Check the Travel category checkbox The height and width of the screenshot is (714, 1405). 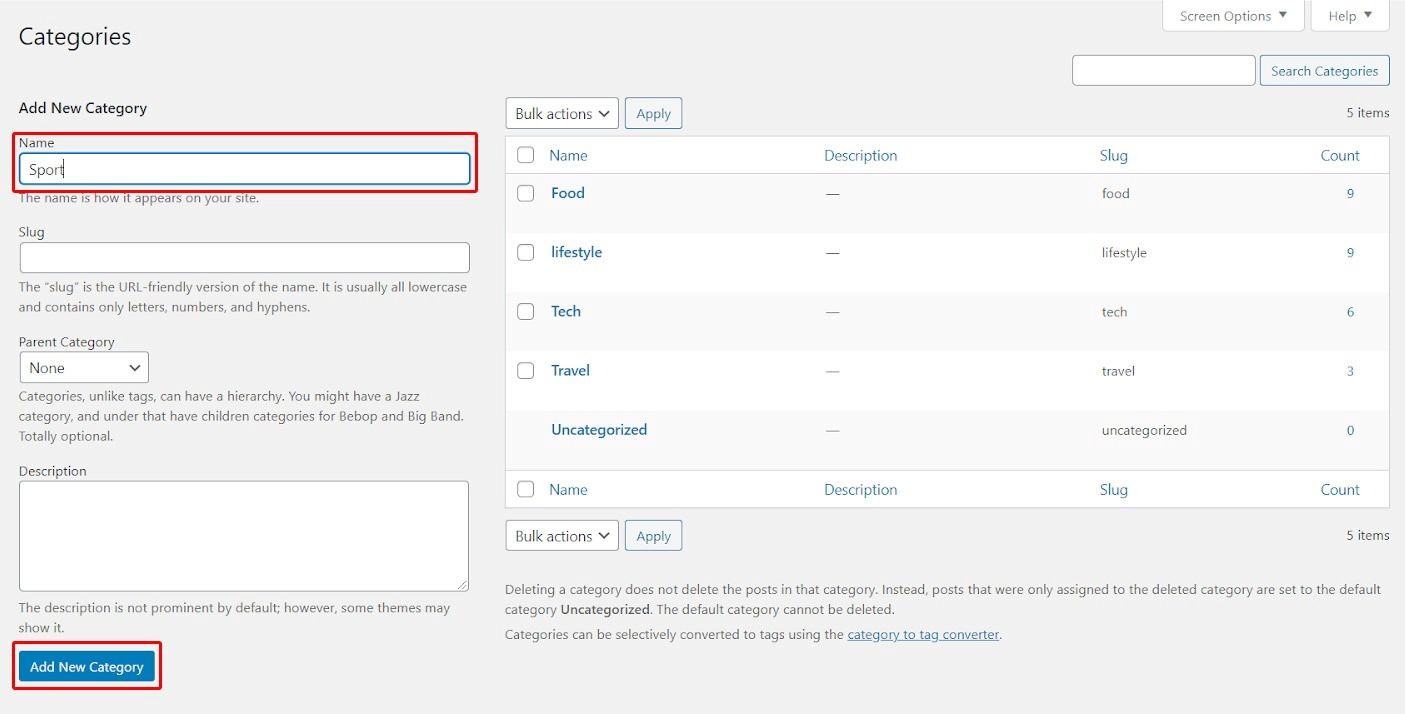click(x=525, y=371)
